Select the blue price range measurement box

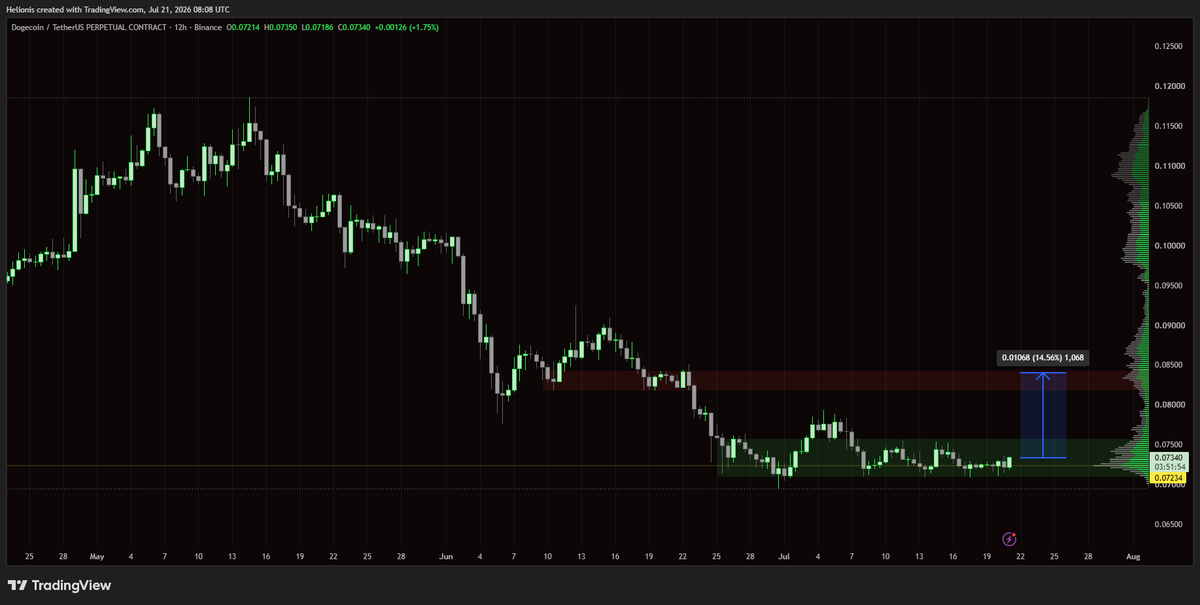point(1043,415)
